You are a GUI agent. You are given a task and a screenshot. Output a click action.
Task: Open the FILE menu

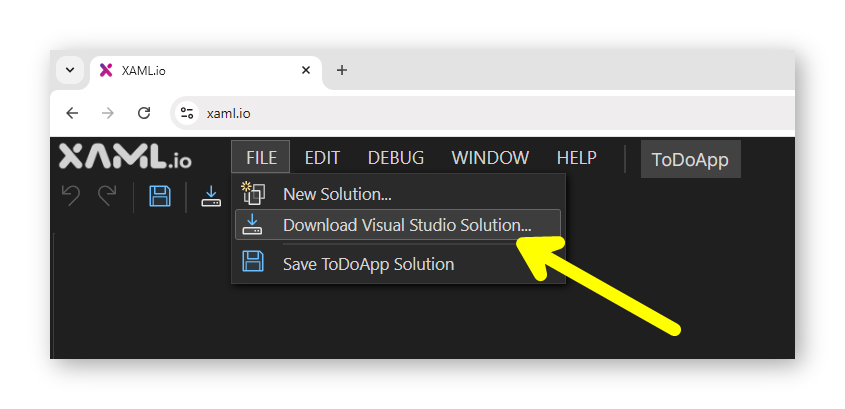(x=261, y=157)
